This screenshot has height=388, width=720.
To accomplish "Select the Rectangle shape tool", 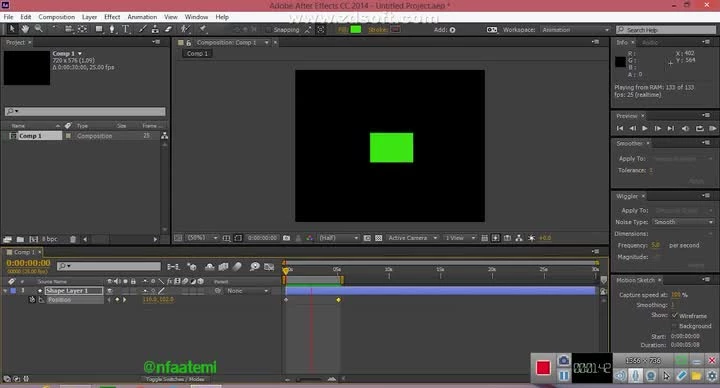I will tap(99, 29).
